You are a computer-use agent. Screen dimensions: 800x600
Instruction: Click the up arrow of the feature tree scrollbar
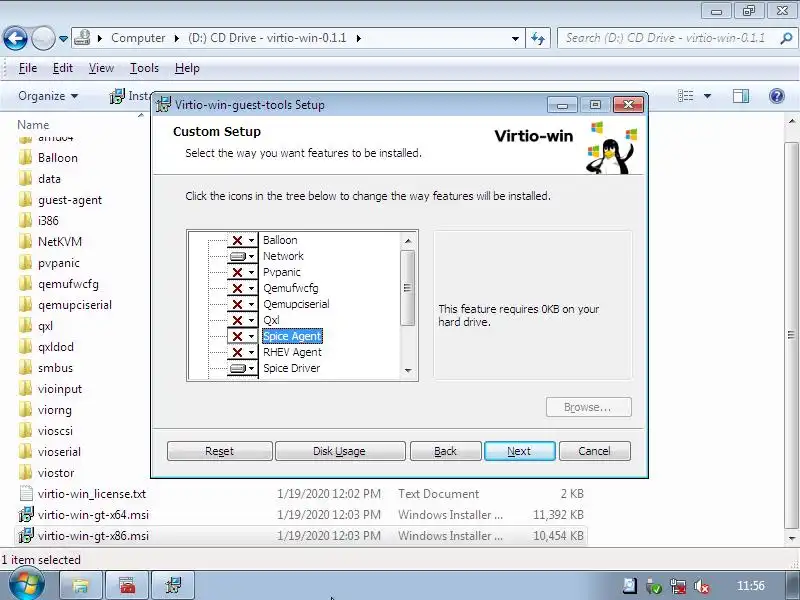(x=408, y=241)
